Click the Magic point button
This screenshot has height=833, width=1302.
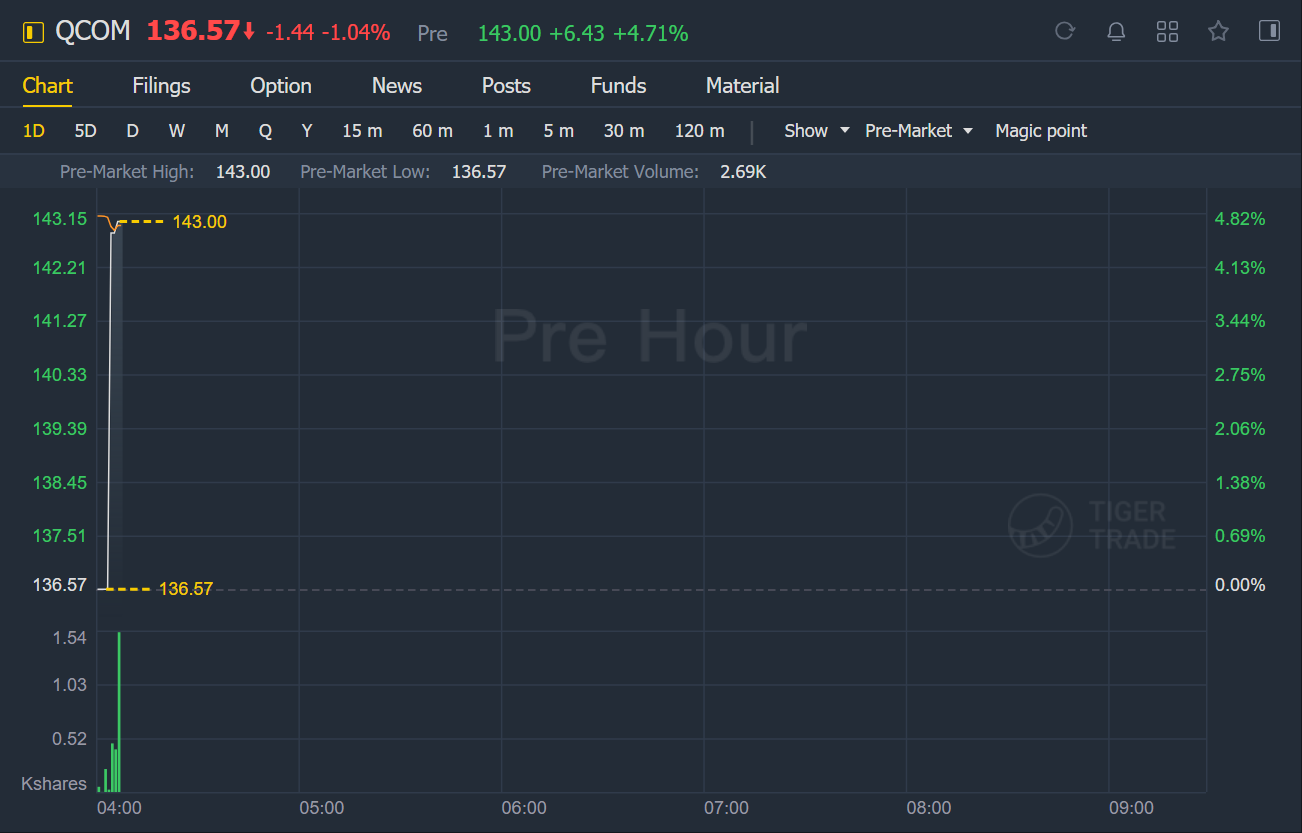pos(1041,131)
